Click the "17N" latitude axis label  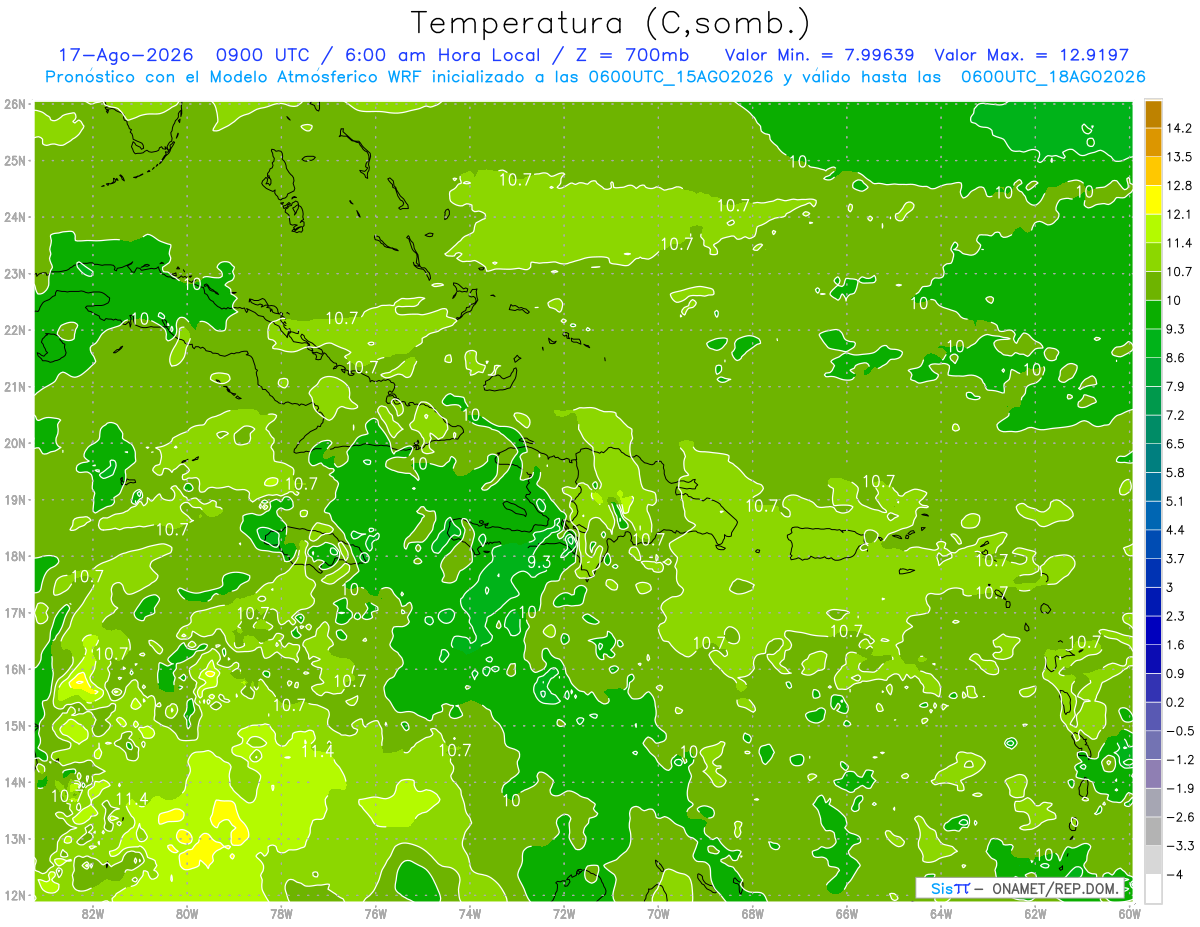coord(15,612)
